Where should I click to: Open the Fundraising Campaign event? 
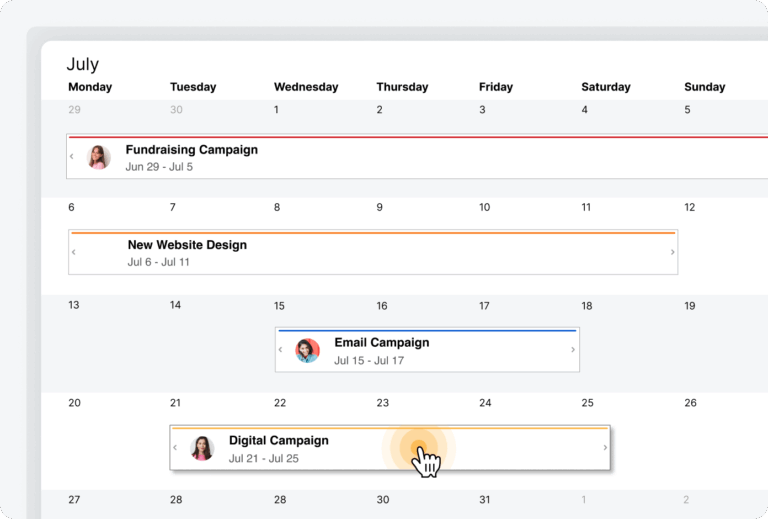pyautogui.click(x=417, y=156)
